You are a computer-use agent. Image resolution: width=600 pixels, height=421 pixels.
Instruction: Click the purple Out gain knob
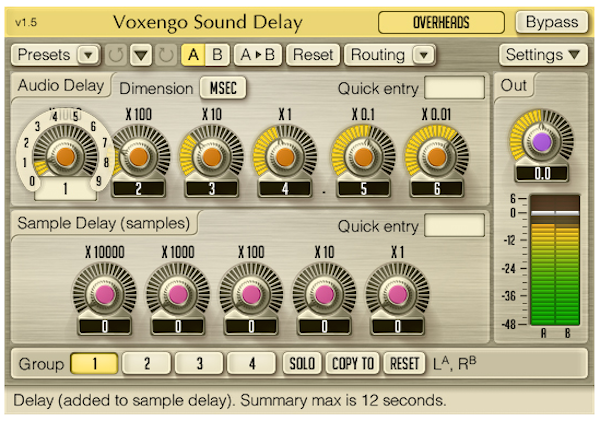541,142
